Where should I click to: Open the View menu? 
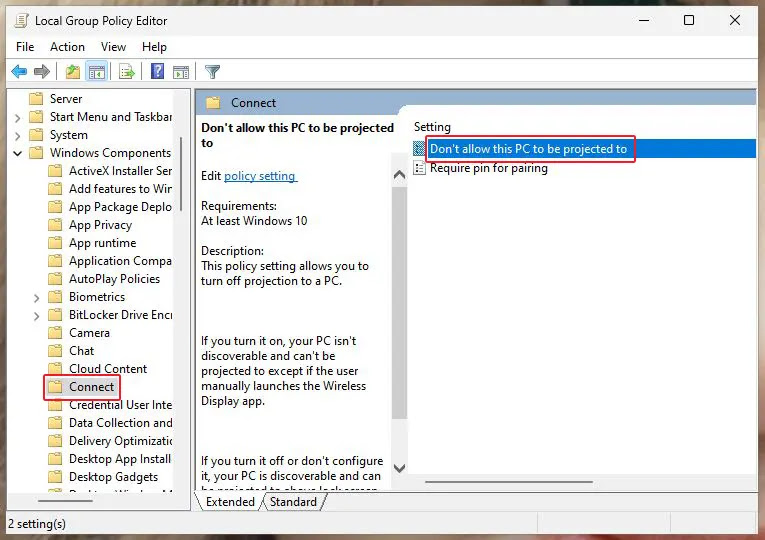tap(113, 47)
